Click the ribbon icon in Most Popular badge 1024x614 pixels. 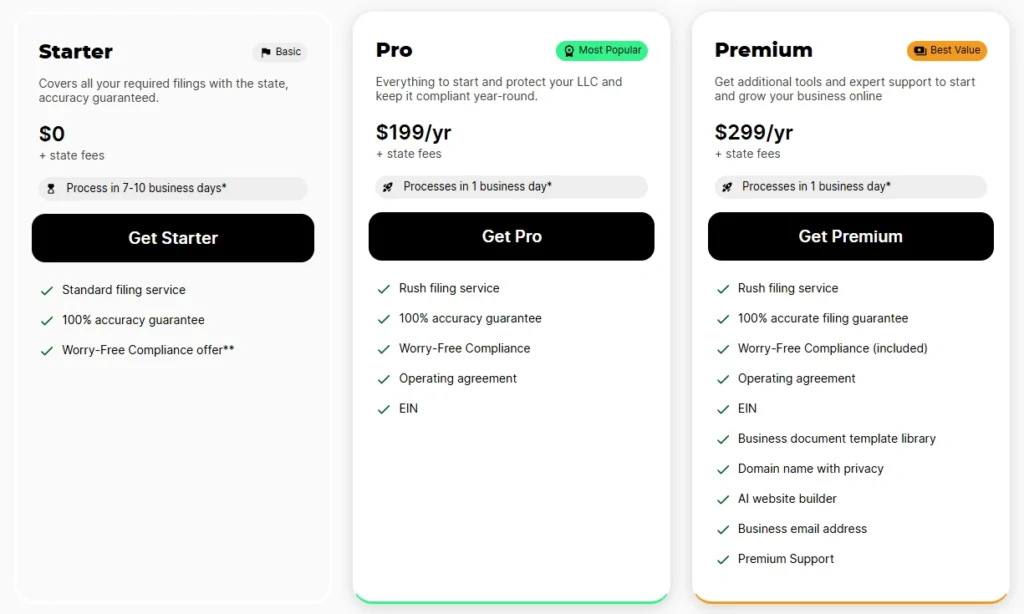pyautogui.click(x=569, y=51)
